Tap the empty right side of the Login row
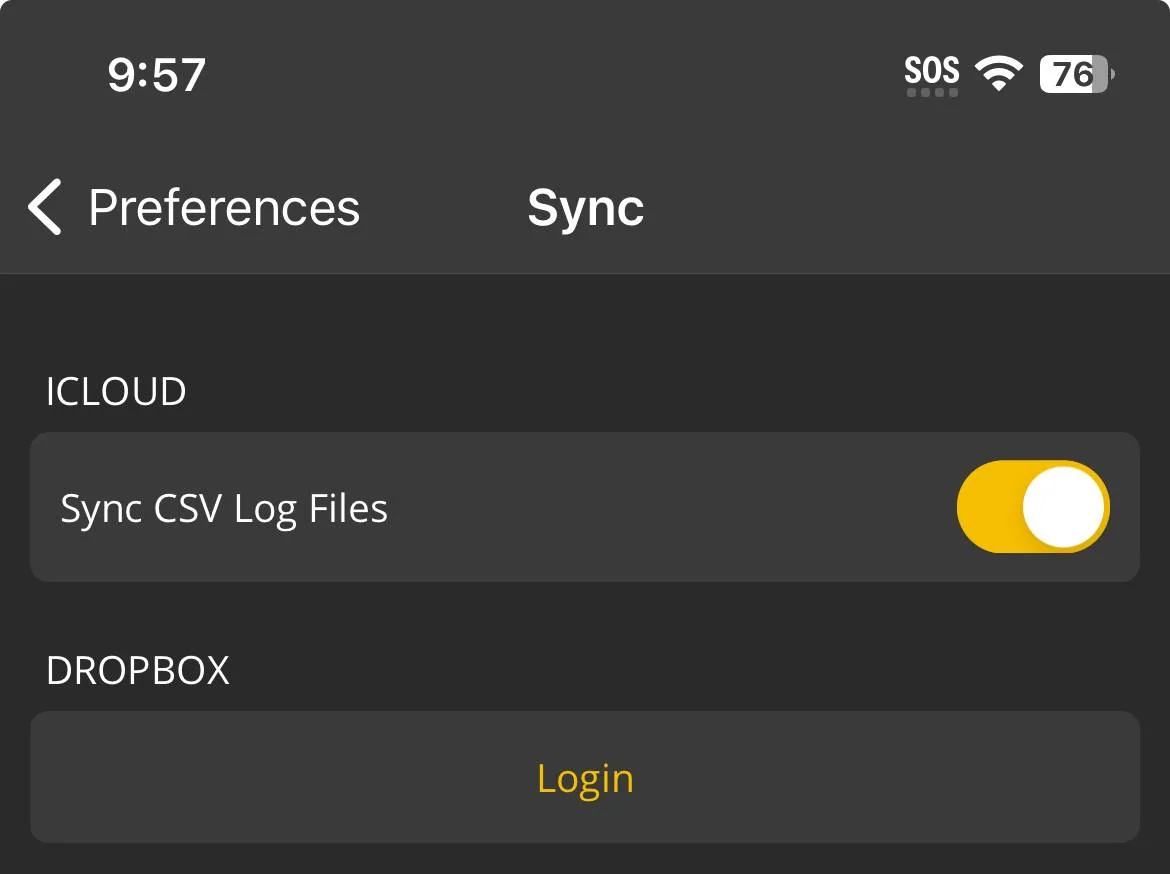The image size is (1170, 874). point(920,778)
